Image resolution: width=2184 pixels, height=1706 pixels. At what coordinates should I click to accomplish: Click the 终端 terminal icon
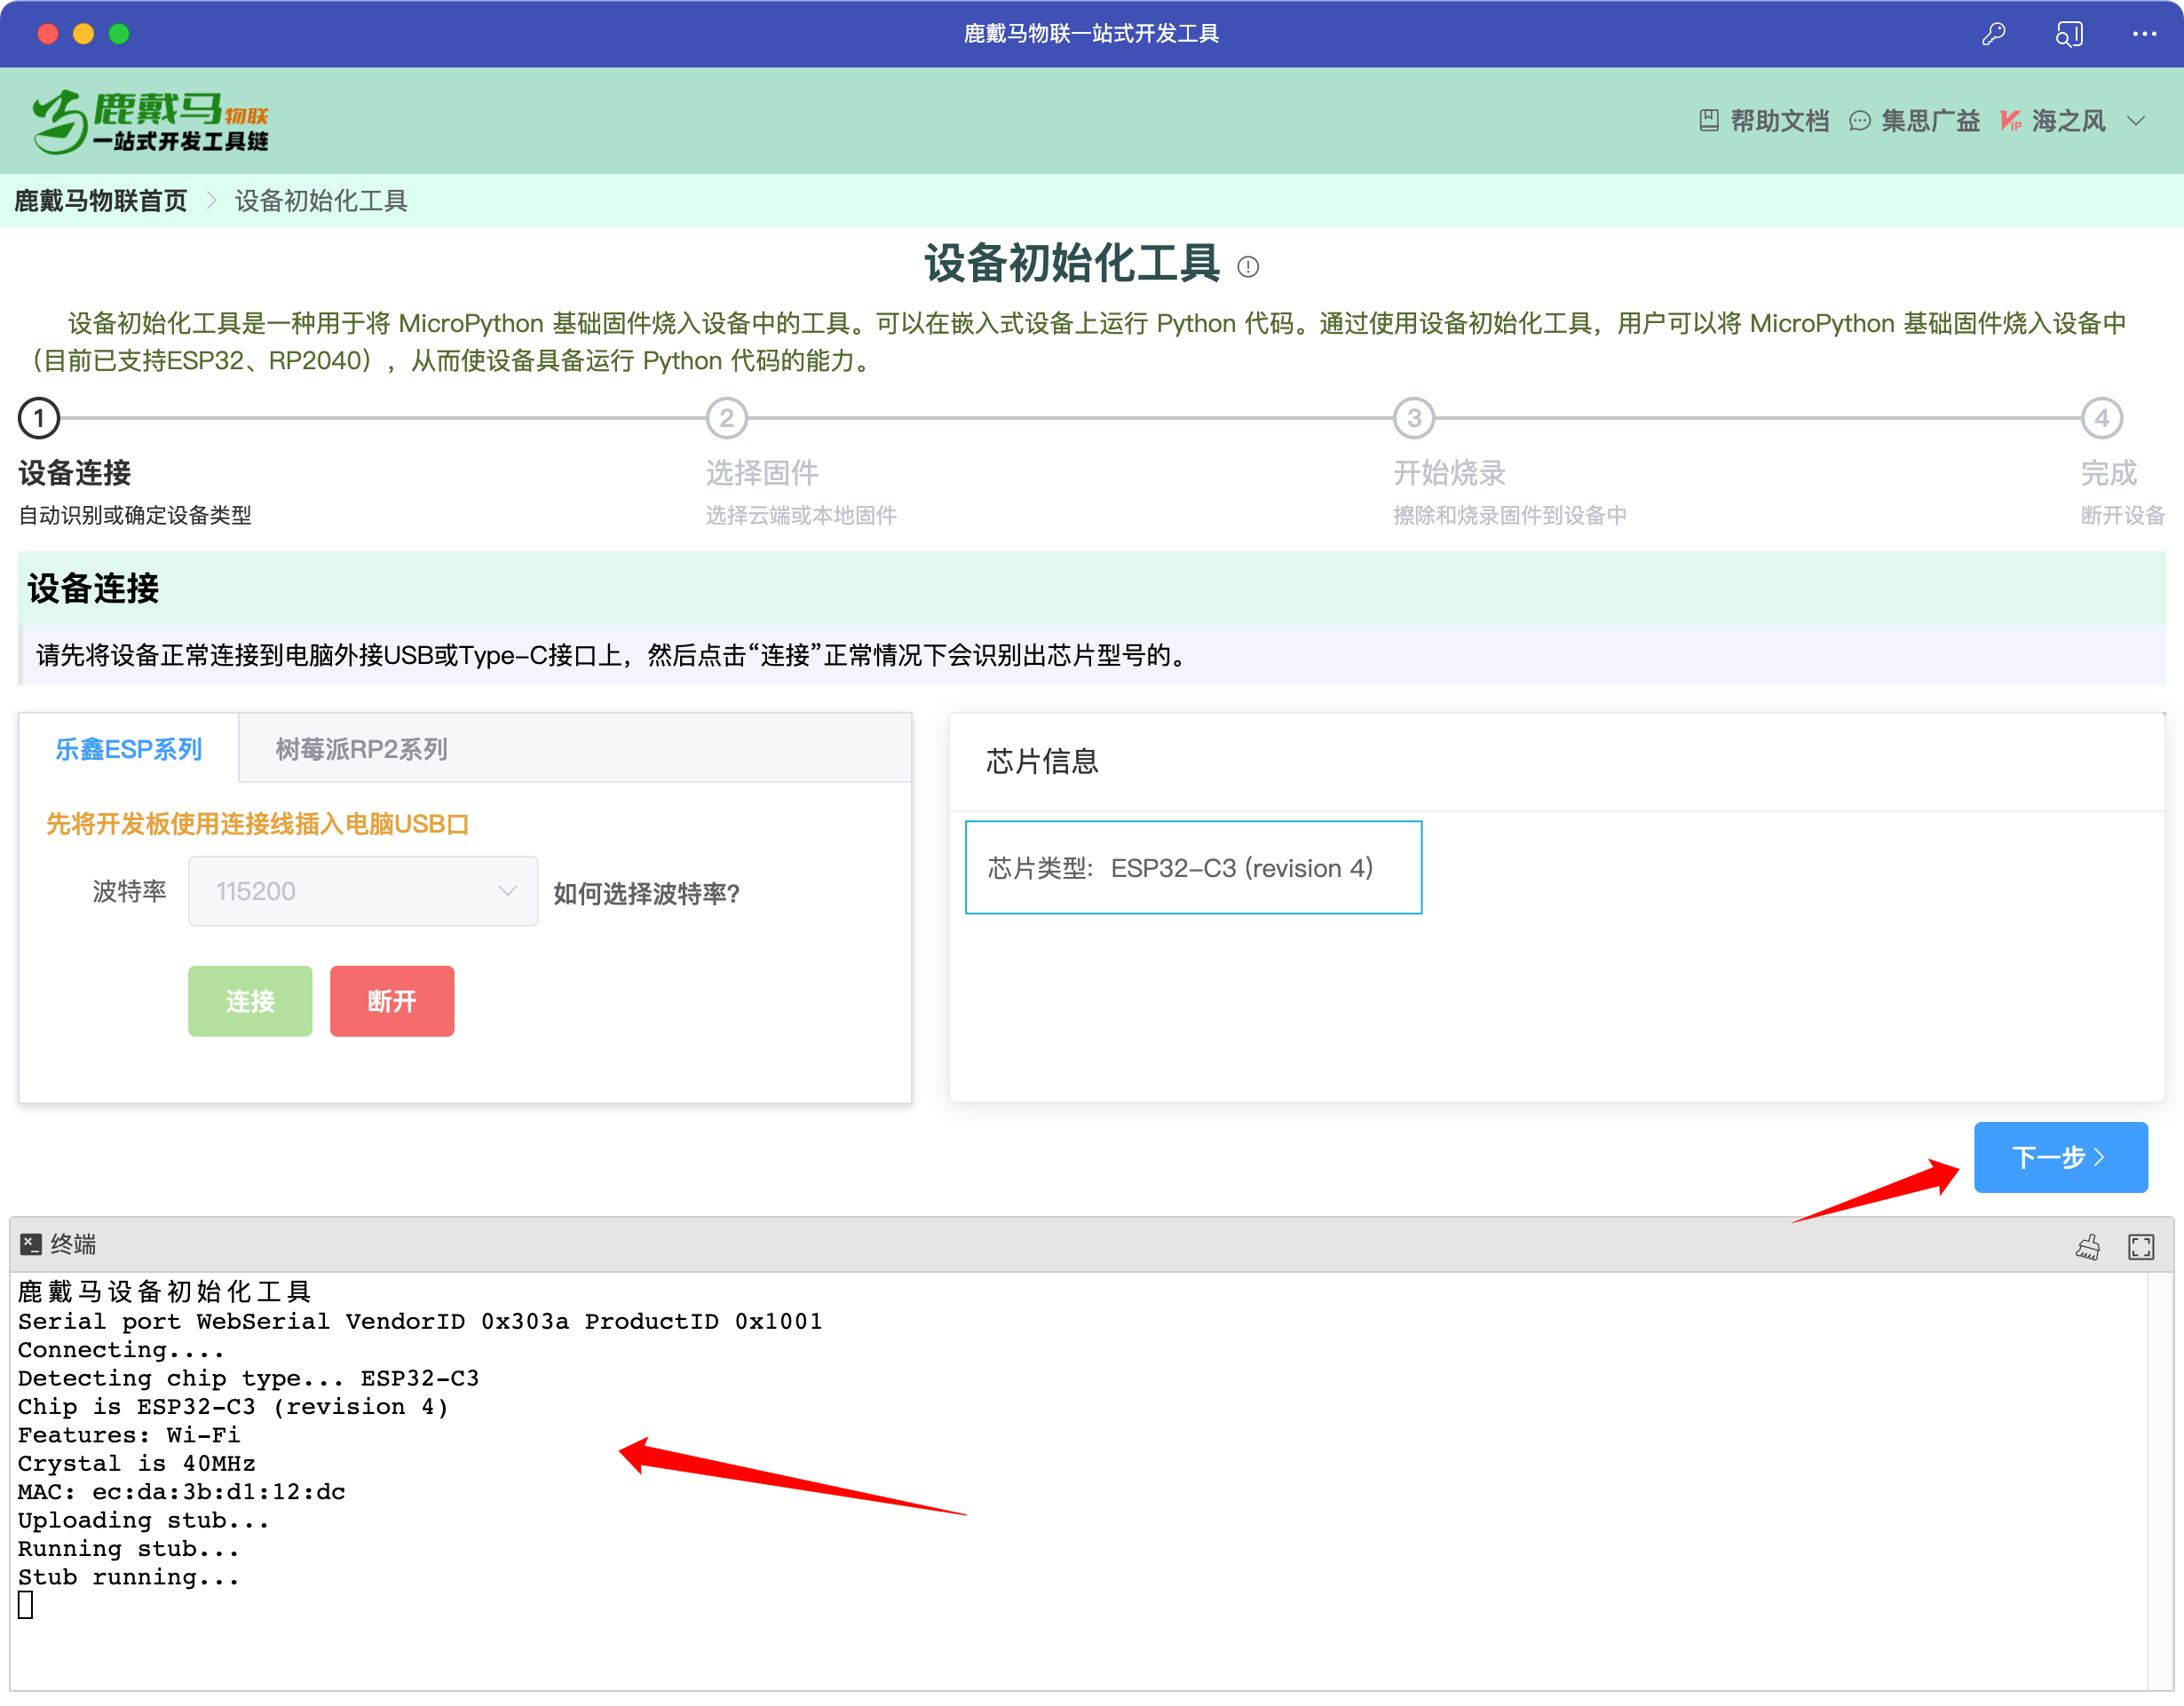coord(31,1243)
